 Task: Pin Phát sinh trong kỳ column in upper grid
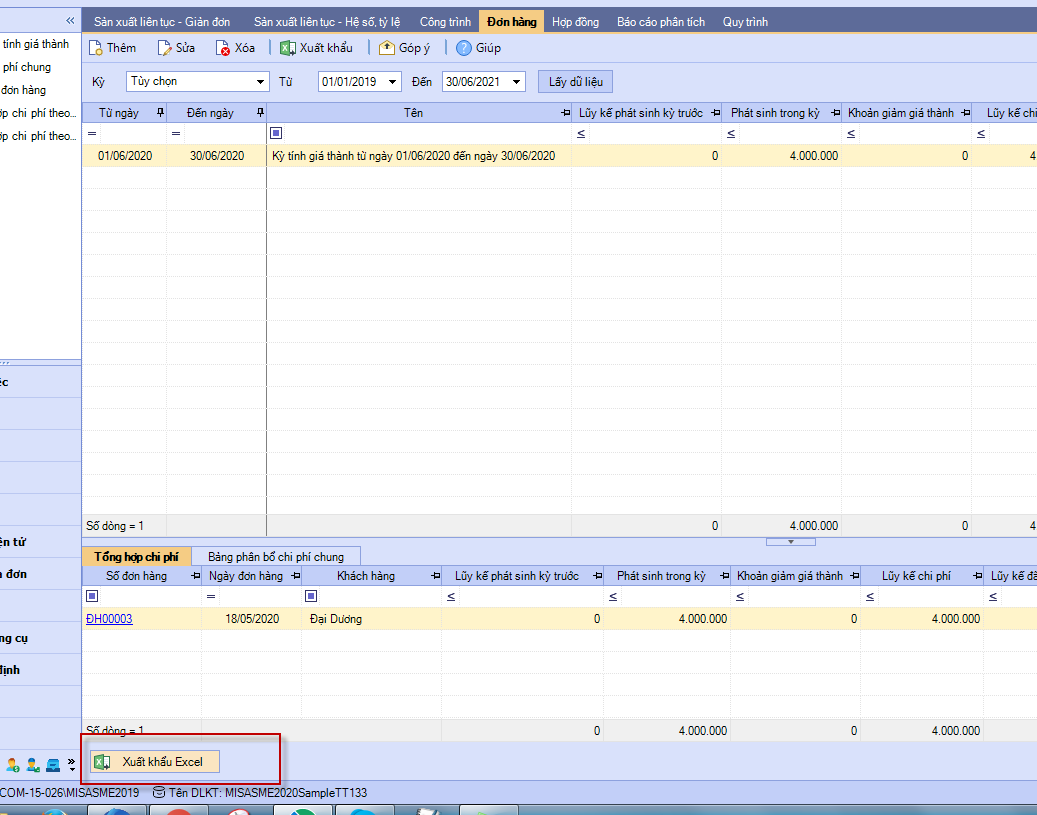(x=835, y=113)
